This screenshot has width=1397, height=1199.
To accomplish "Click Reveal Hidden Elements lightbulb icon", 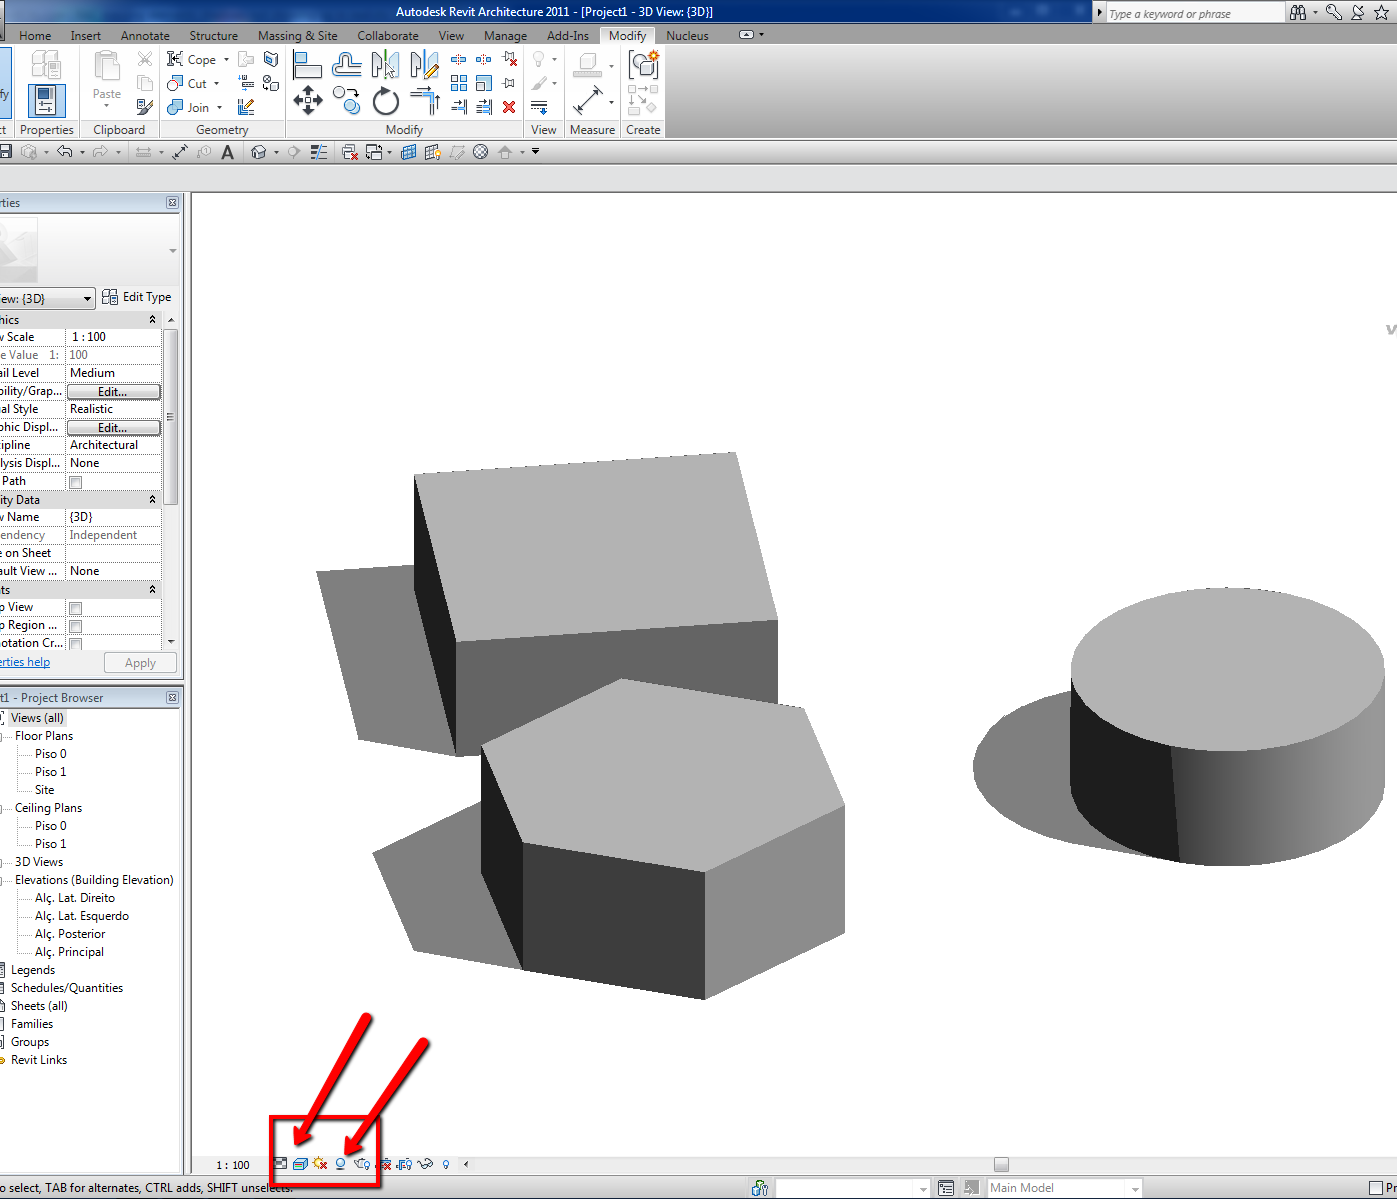I will tap(446, 1164).
